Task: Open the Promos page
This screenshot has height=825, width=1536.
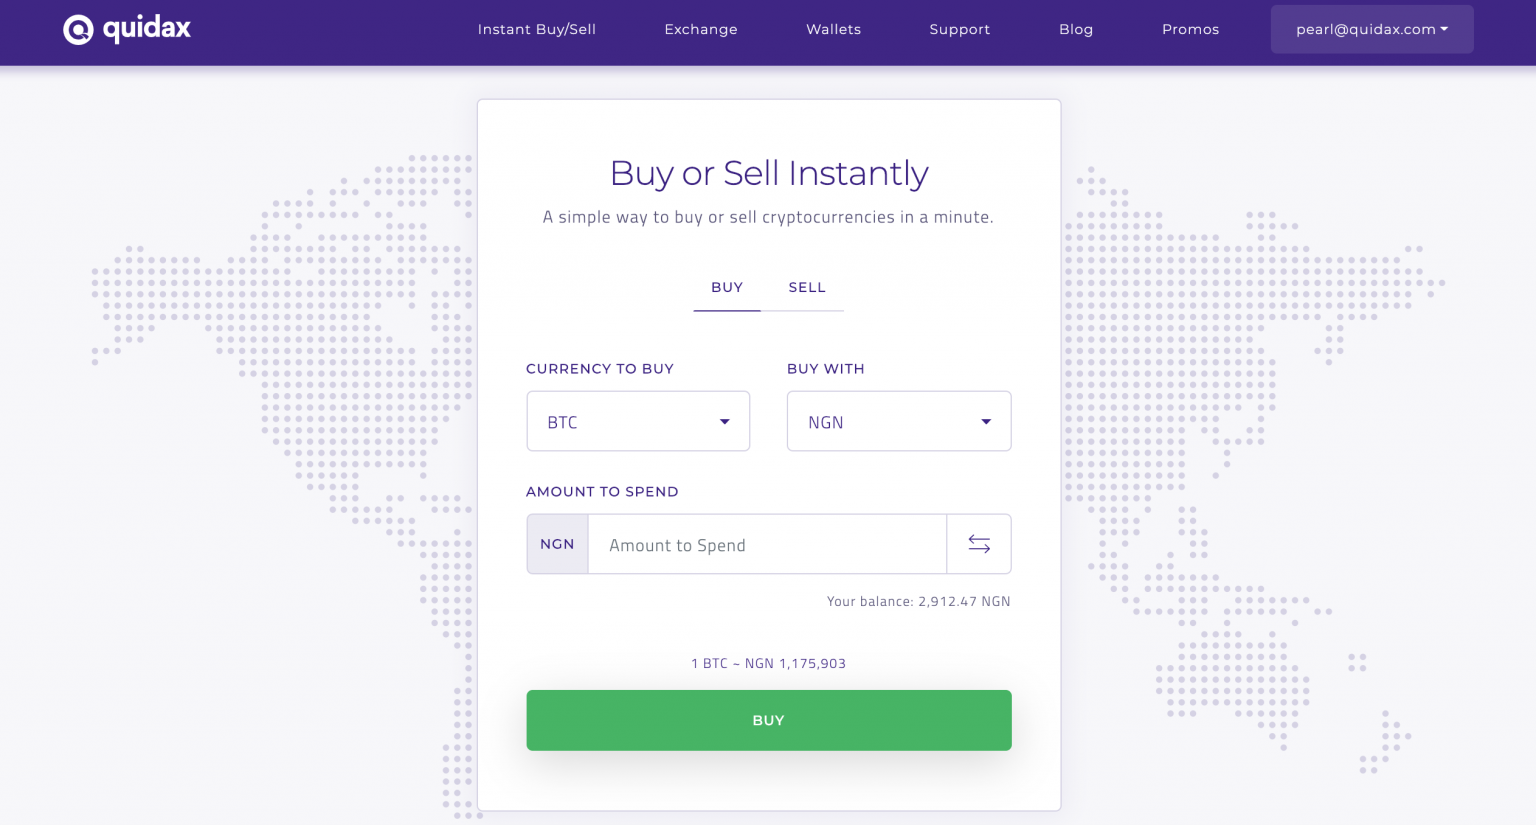Action: click(x=1191, y=29)
